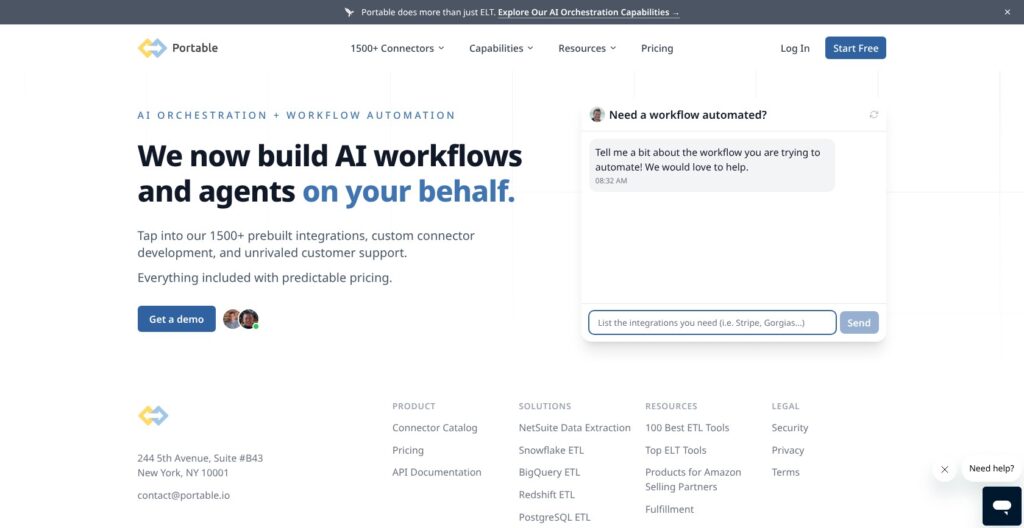Open the footer Pricing link under Product
Viewport: 1024px width, 528px height.
(408, 450)
